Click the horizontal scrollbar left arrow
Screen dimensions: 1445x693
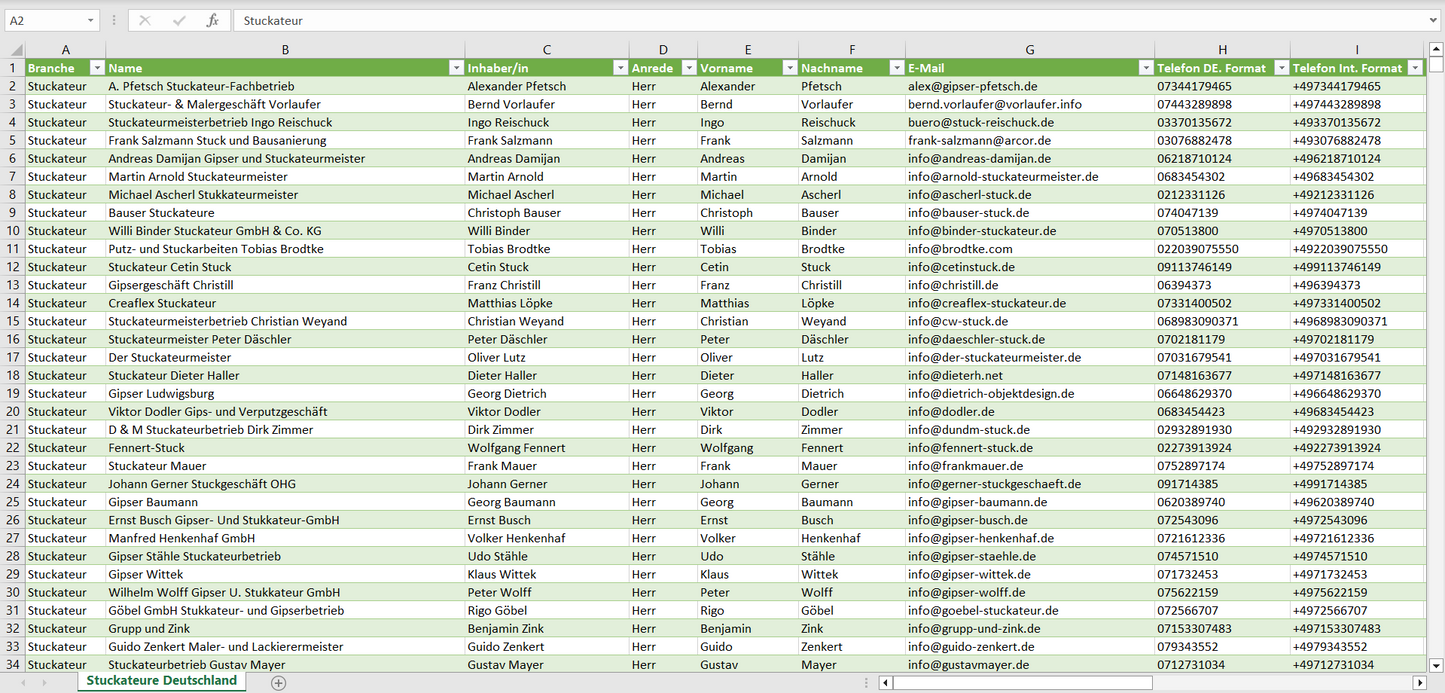(x=885, y=683)
